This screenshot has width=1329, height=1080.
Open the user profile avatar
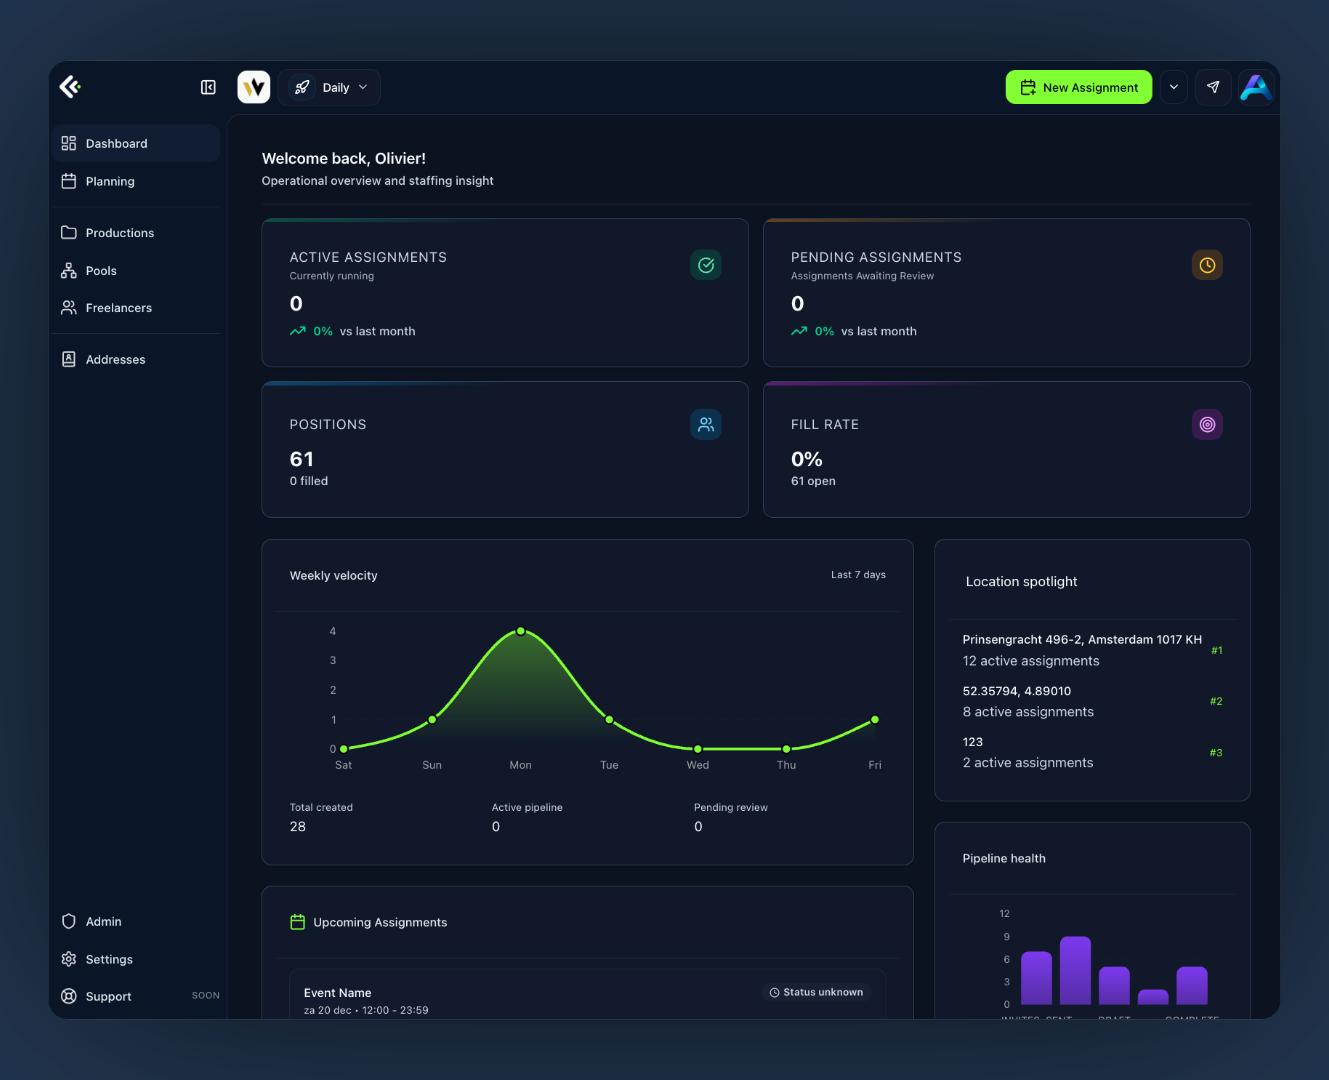[1255, 87]
